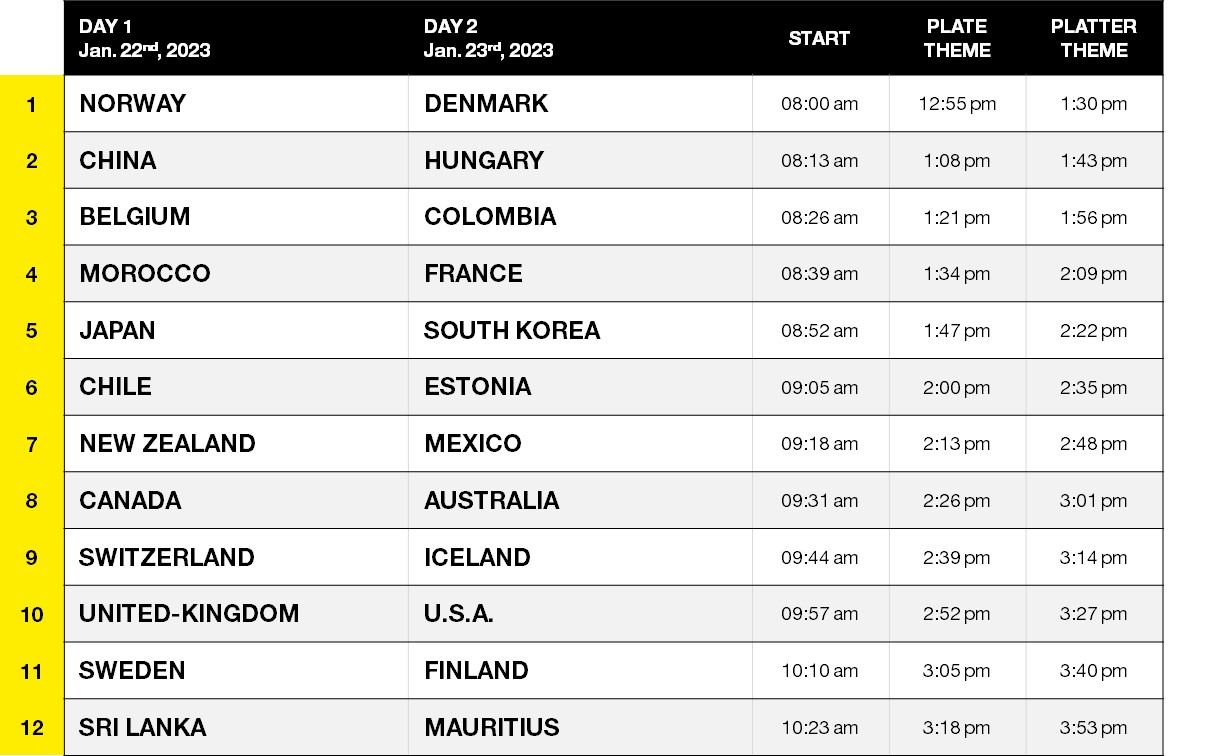The width and height of the screenshot is (1210, 756).
Task: Select the SWITZERLAND cell
Action: (x=167, y=557)
